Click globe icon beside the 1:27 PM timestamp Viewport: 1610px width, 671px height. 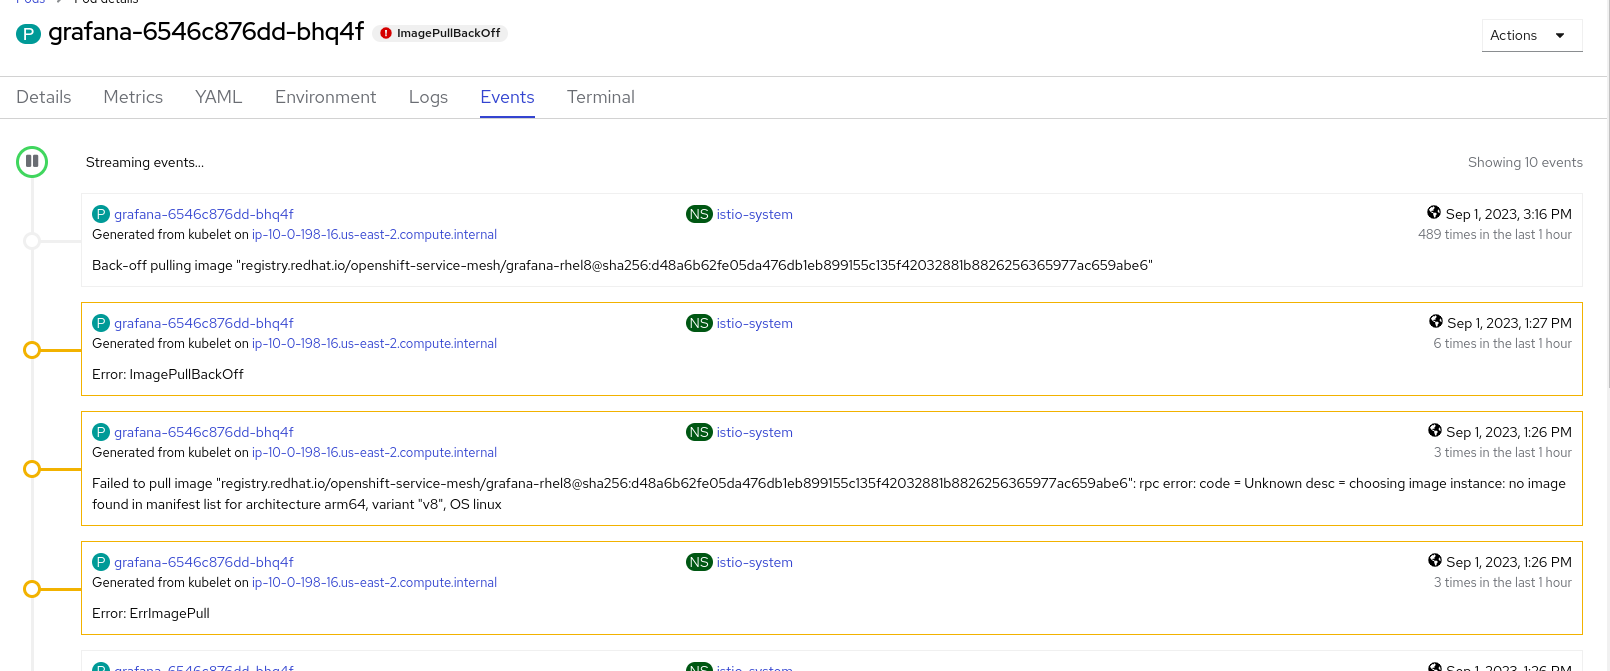[x=1436, y=322]
